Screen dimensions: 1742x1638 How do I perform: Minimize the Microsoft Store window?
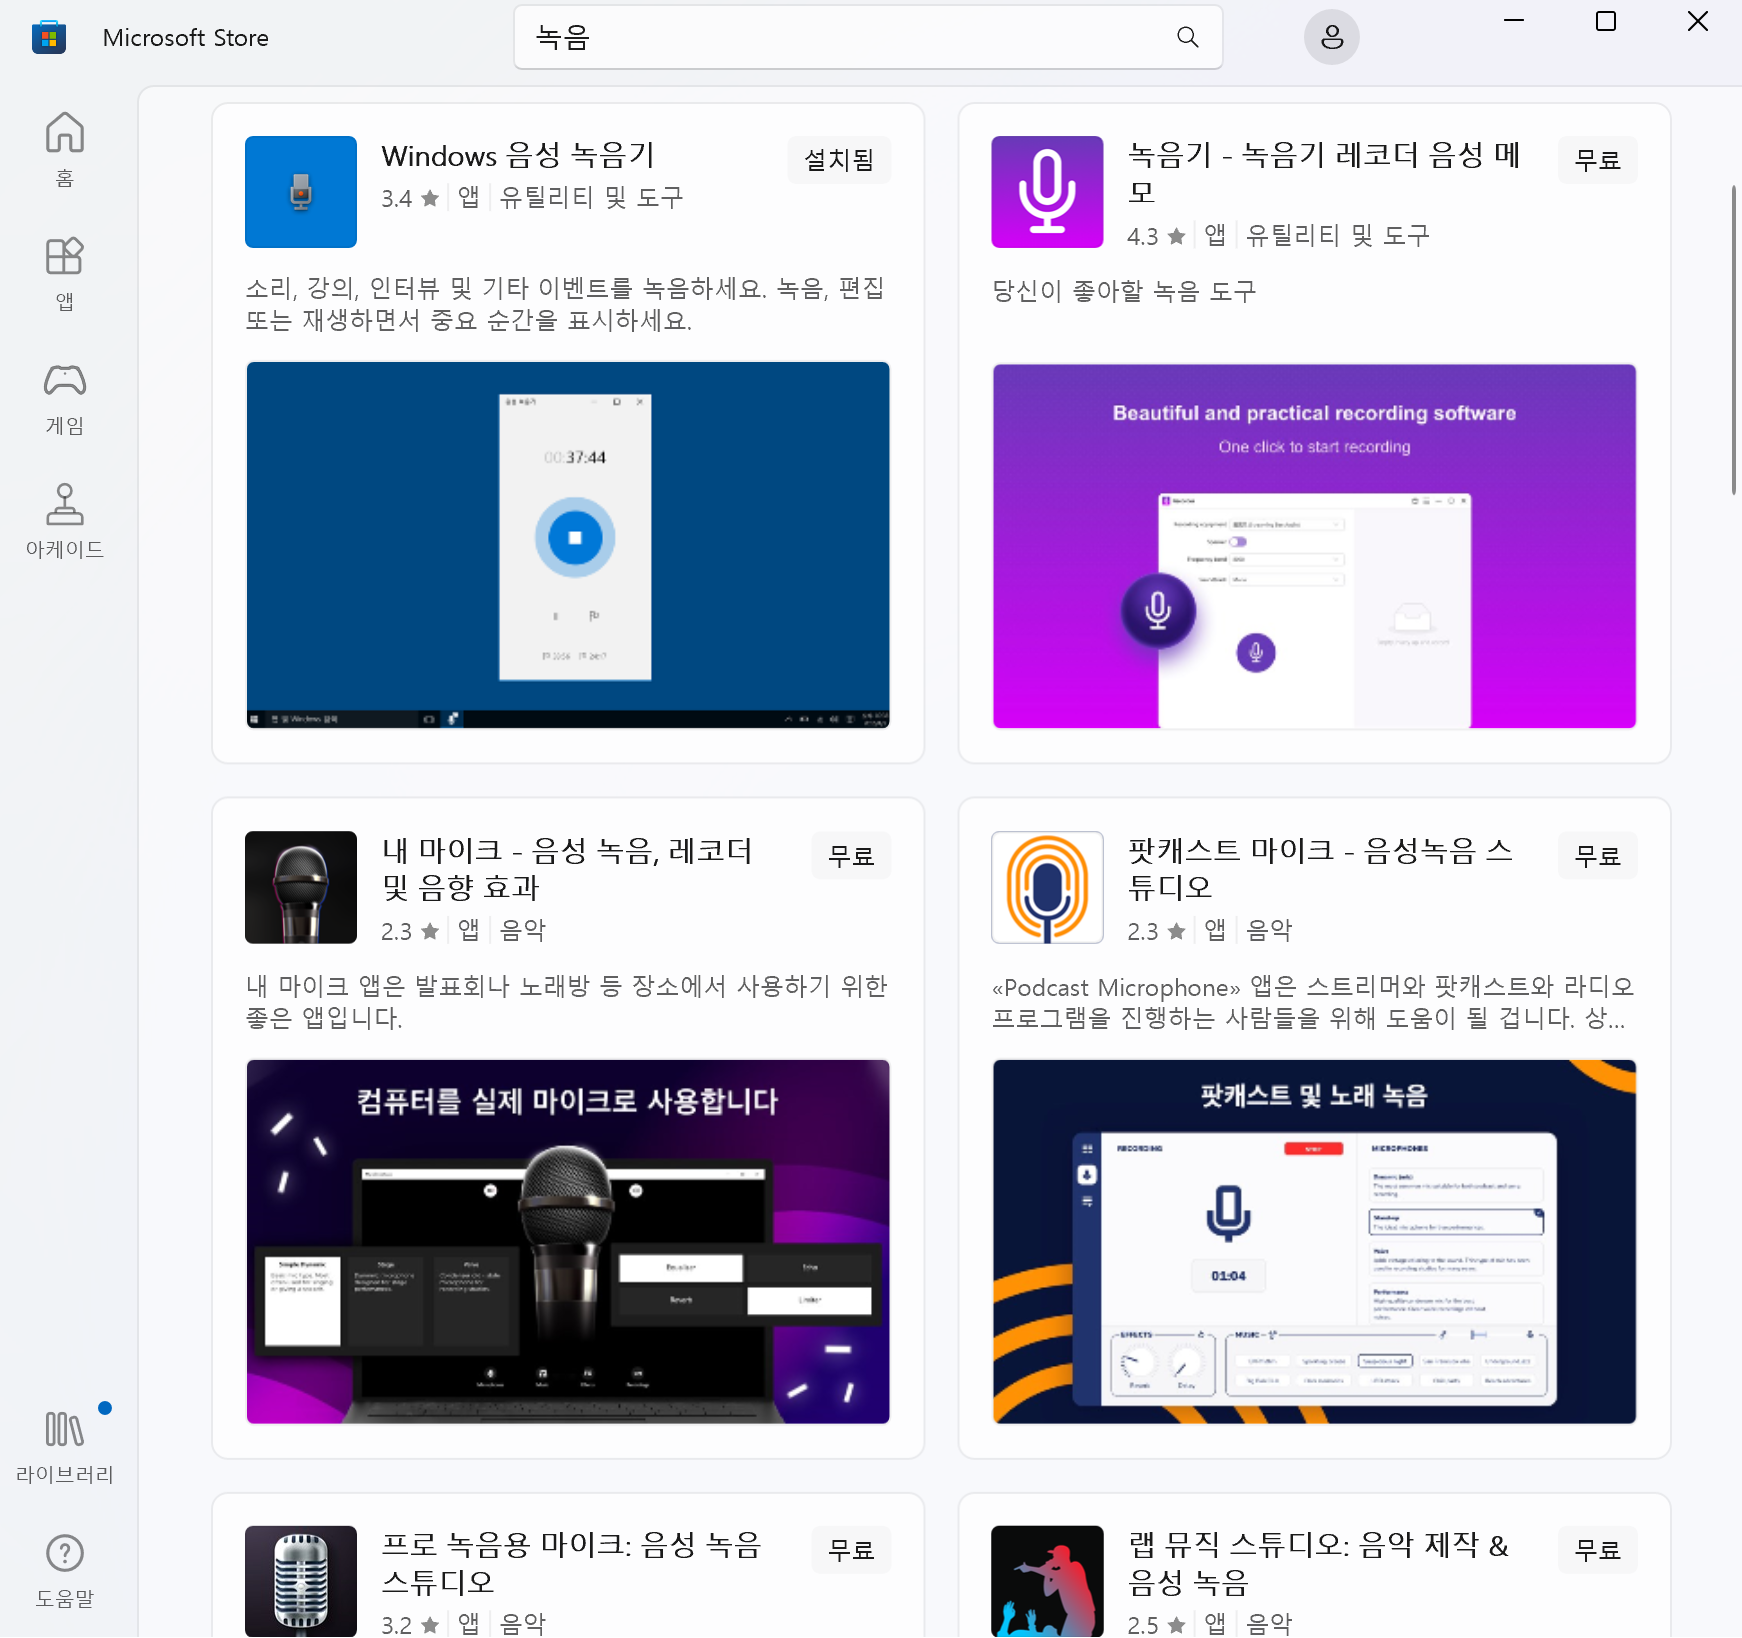coord(1514,22)
